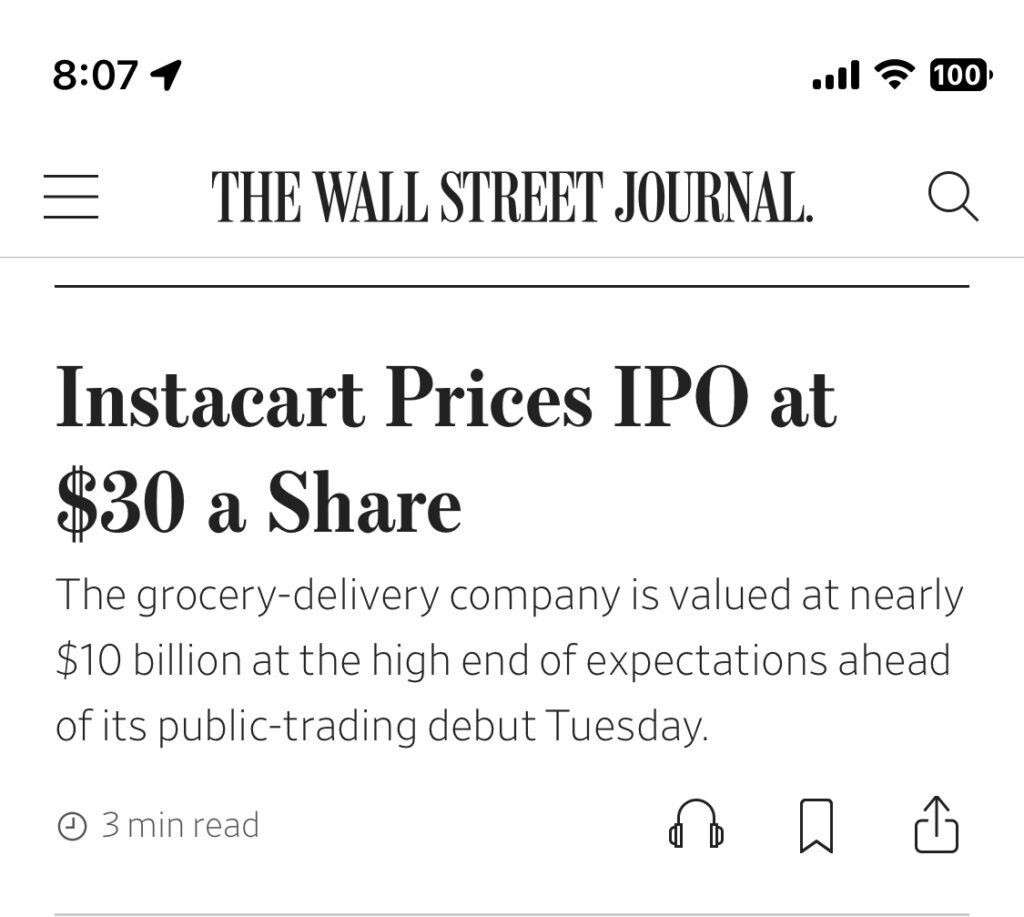Open the Instacart Prices IPO headline
The width and height of the screenshot is (1024, 917).
pyautogui.click(x=446, y=450)
